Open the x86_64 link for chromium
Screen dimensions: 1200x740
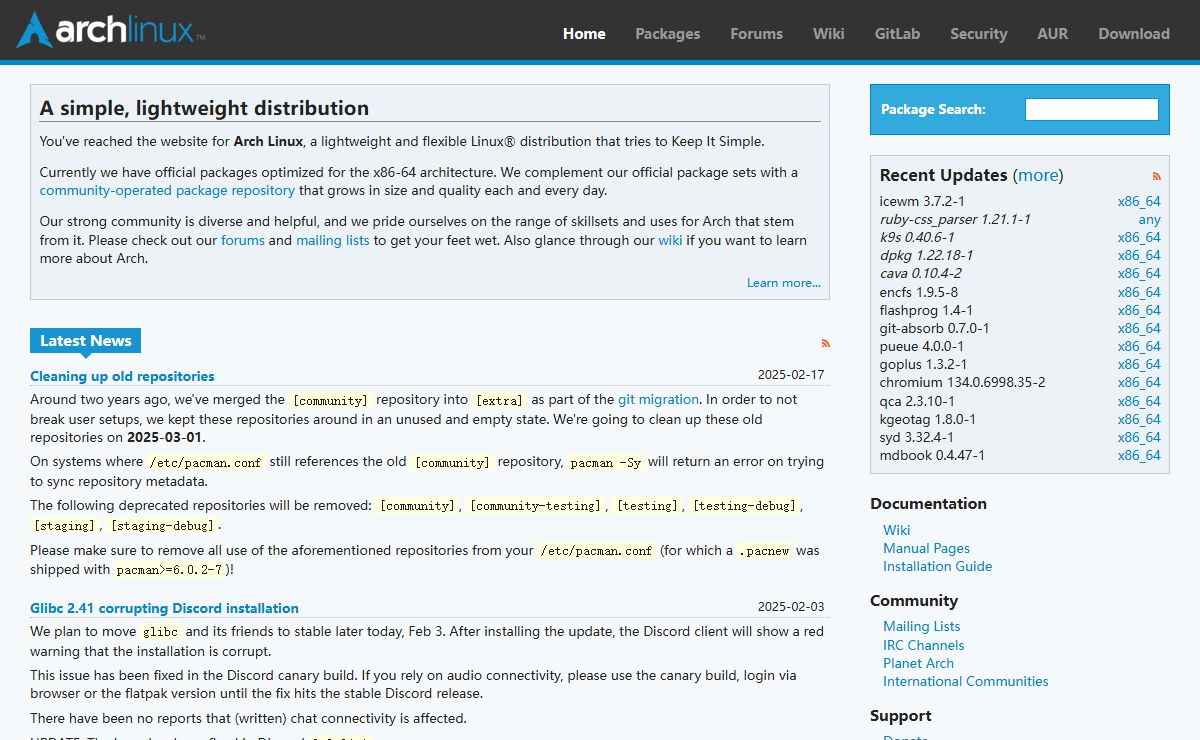tap(1139, 382)
